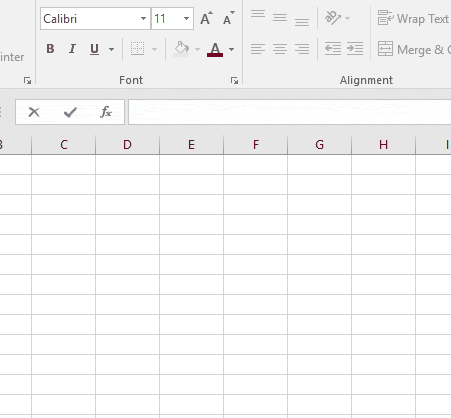This screenshot has width=451, height=418.
Task: Expand the Font size dropdown list
Action: (x=187, y=19)
